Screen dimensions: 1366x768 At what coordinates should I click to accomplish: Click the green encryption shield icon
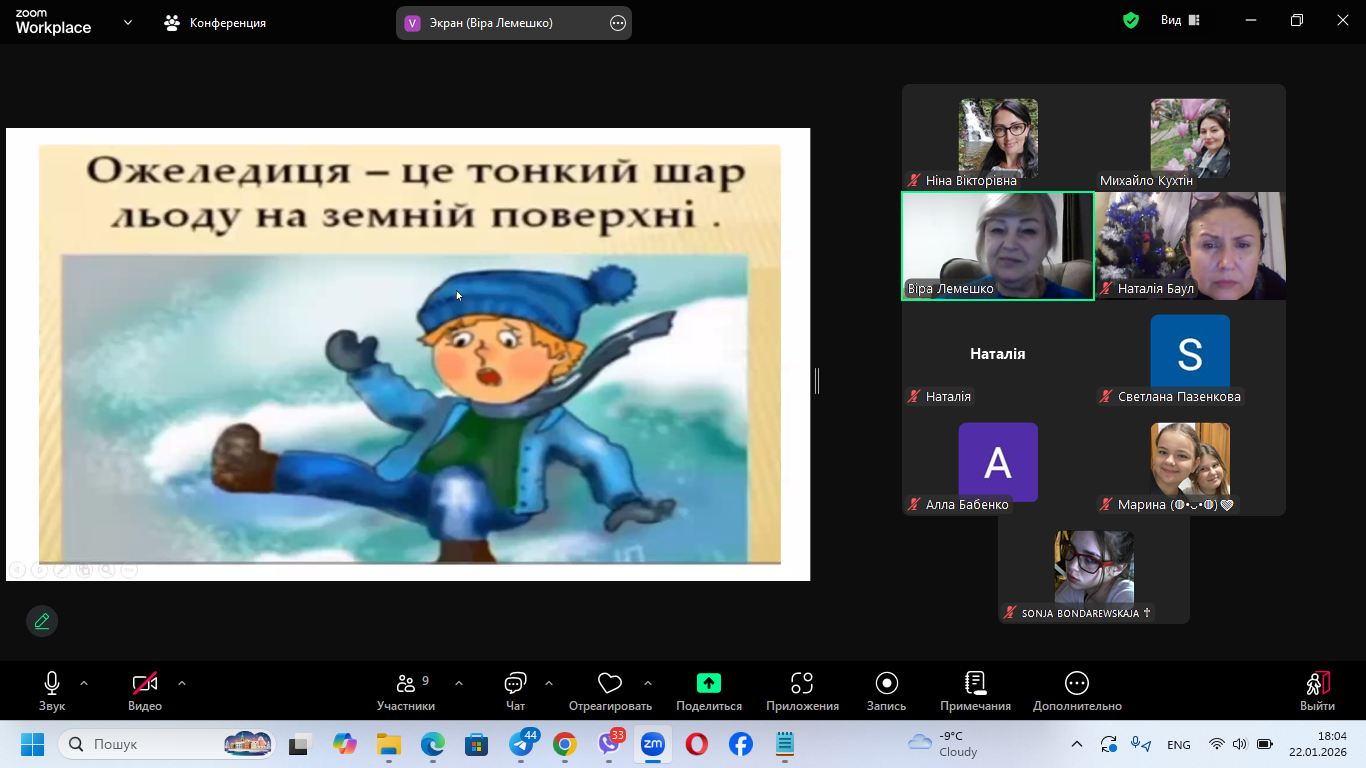point(1131,21)
